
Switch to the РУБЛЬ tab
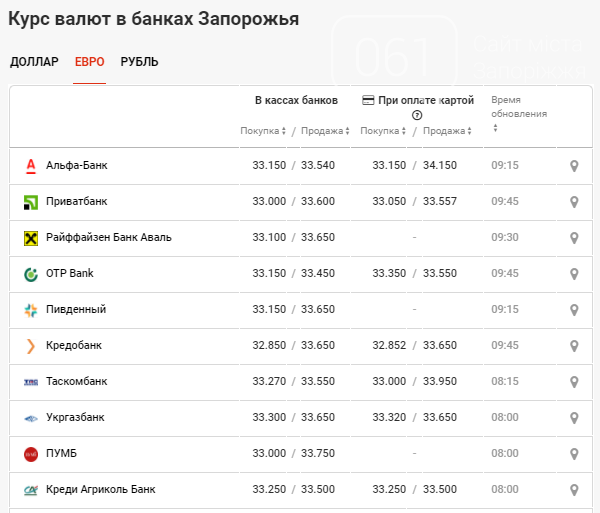click(139, 62)
